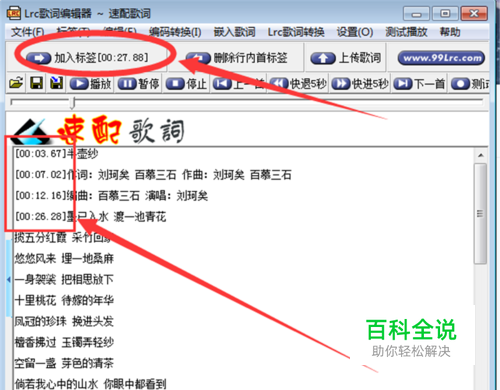Viewport: 500px width, 390px height.
Task: Select lyric line 揽五分红霞
Action: [62, 238]
